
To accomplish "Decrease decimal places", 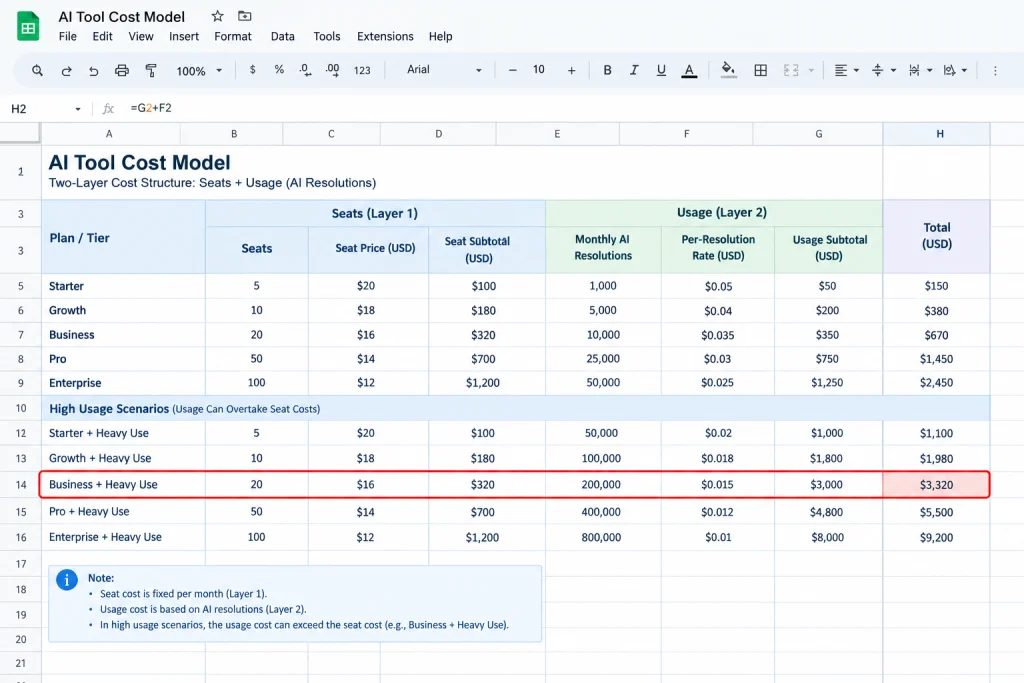I will coord(305,70).
